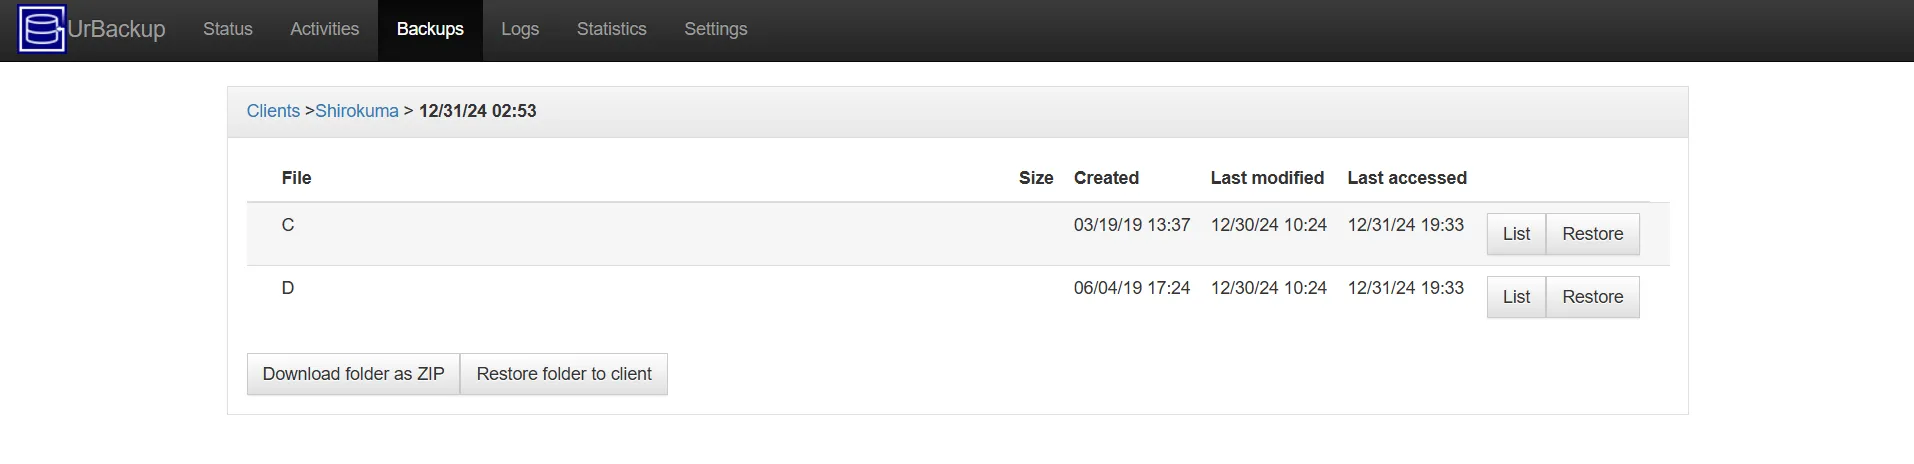The height and width of the screenshot is (464, 1914).
Task: Open the Statistics tab
Action: (x=611, y=29)
